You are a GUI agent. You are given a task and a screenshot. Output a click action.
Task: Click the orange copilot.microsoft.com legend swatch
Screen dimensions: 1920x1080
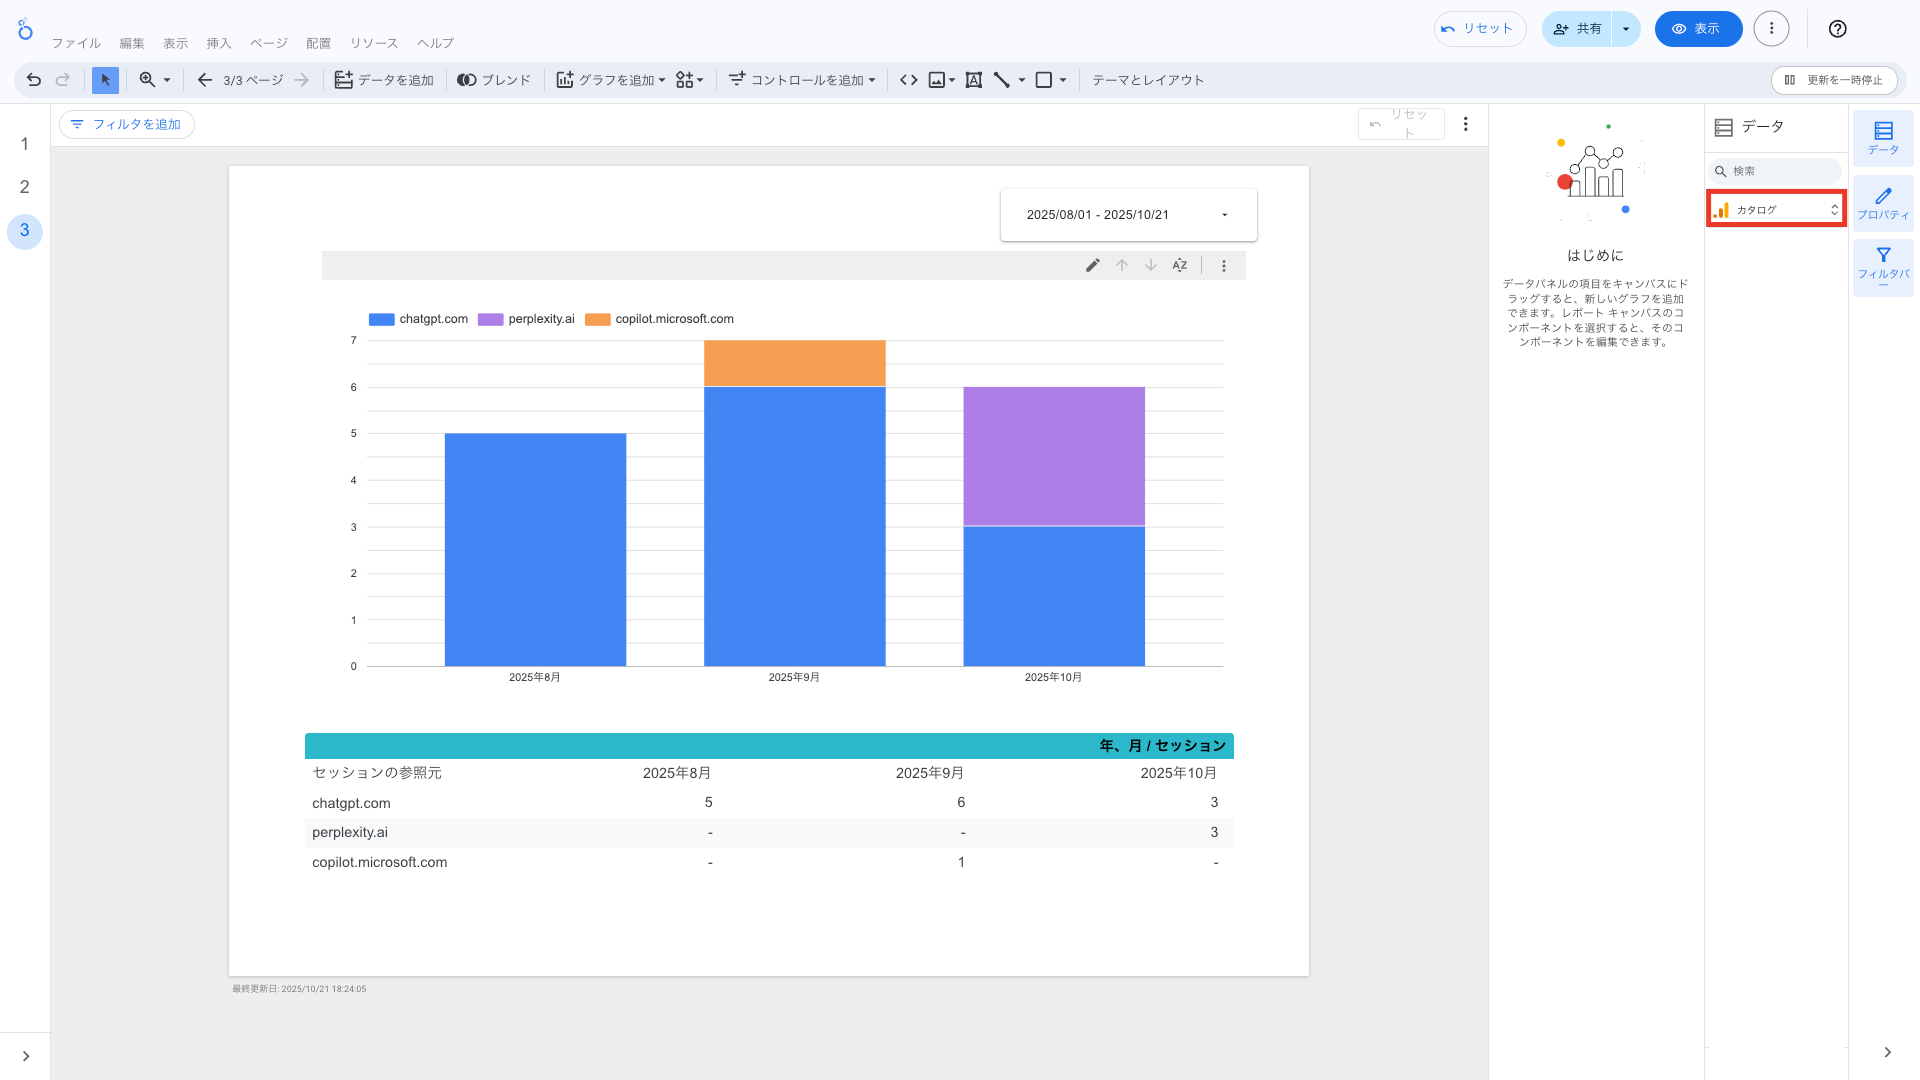point(597,319)
